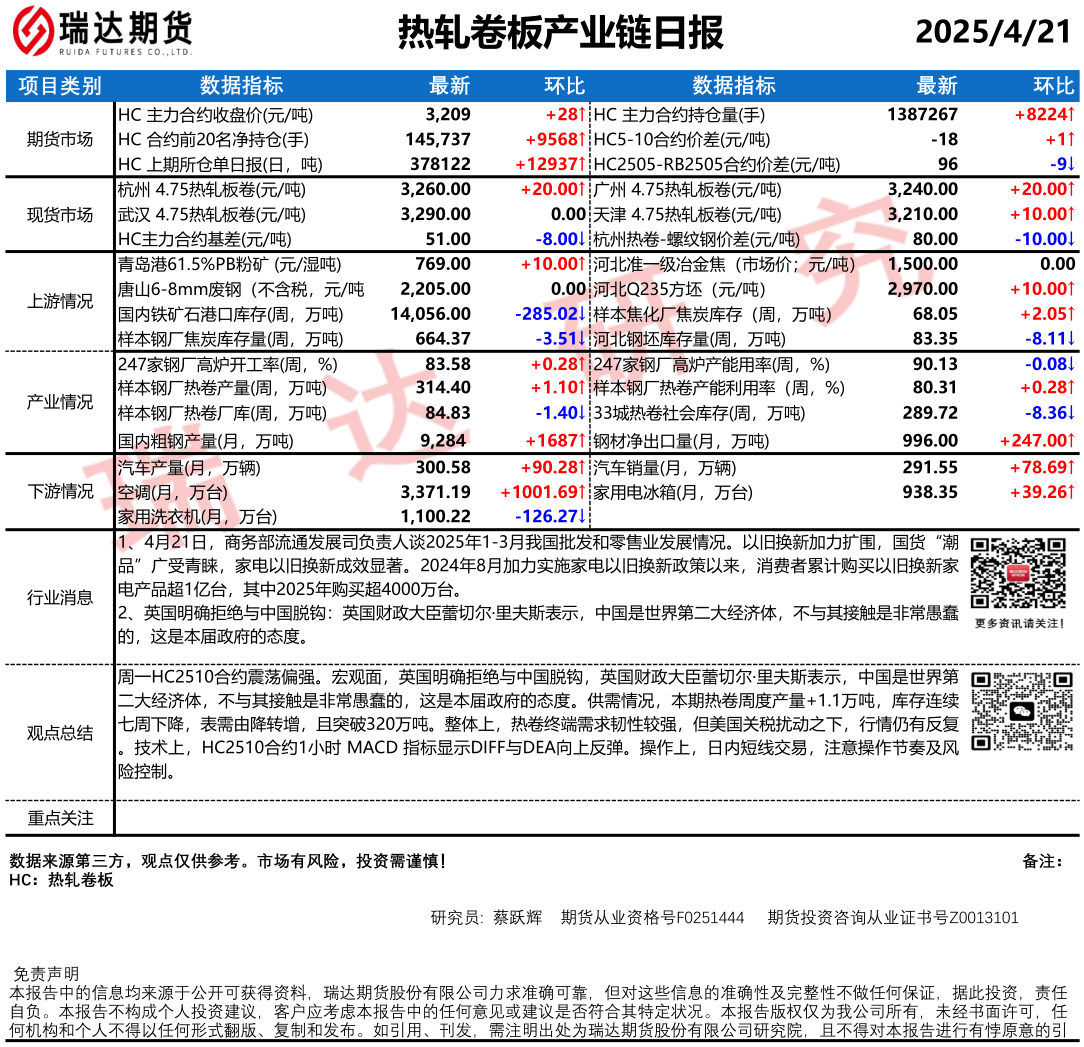Image resolution: width=1084 pixels, height=1047 pixels.
Task: Click the up arrow after +1001.69
Action: click(x=581, y=492)
